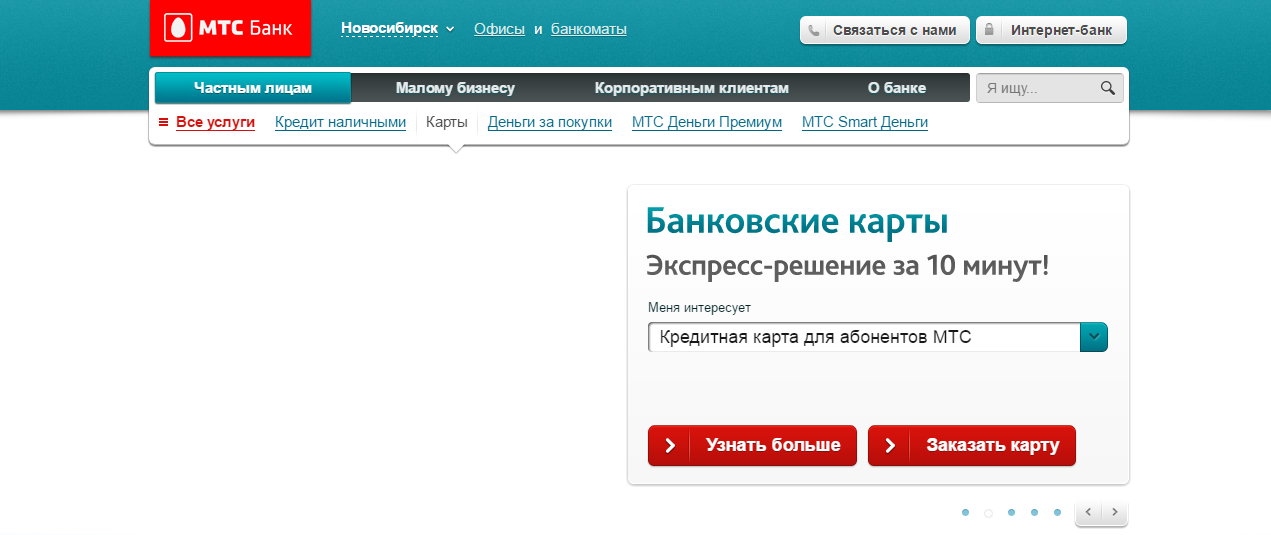
Task: Click the Интернет-банк button
Action: pos(1051,30)
